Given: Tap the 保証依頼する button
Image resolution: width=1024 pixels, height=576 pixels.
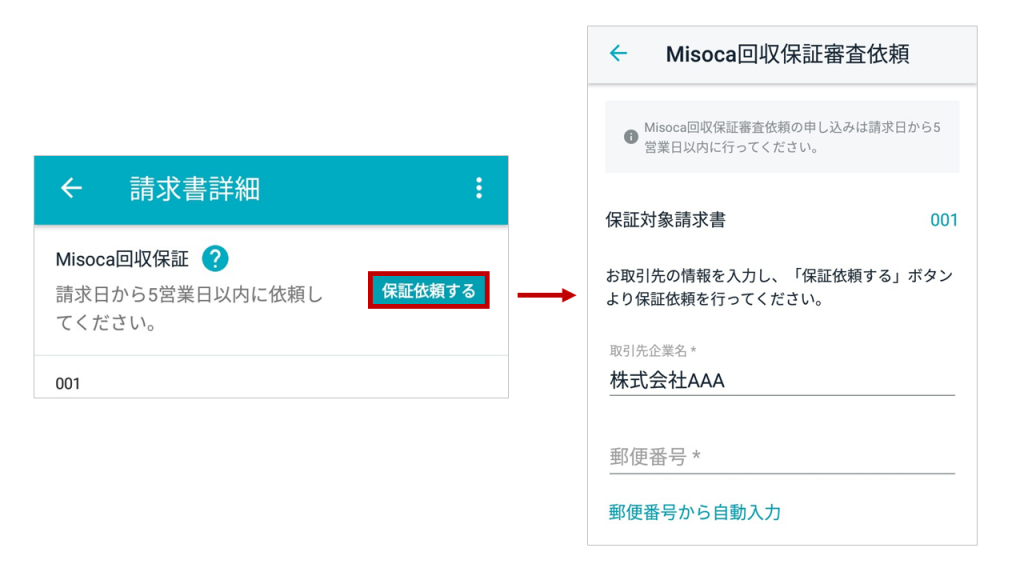Looking at the screenshot, I should pos(428,291).
